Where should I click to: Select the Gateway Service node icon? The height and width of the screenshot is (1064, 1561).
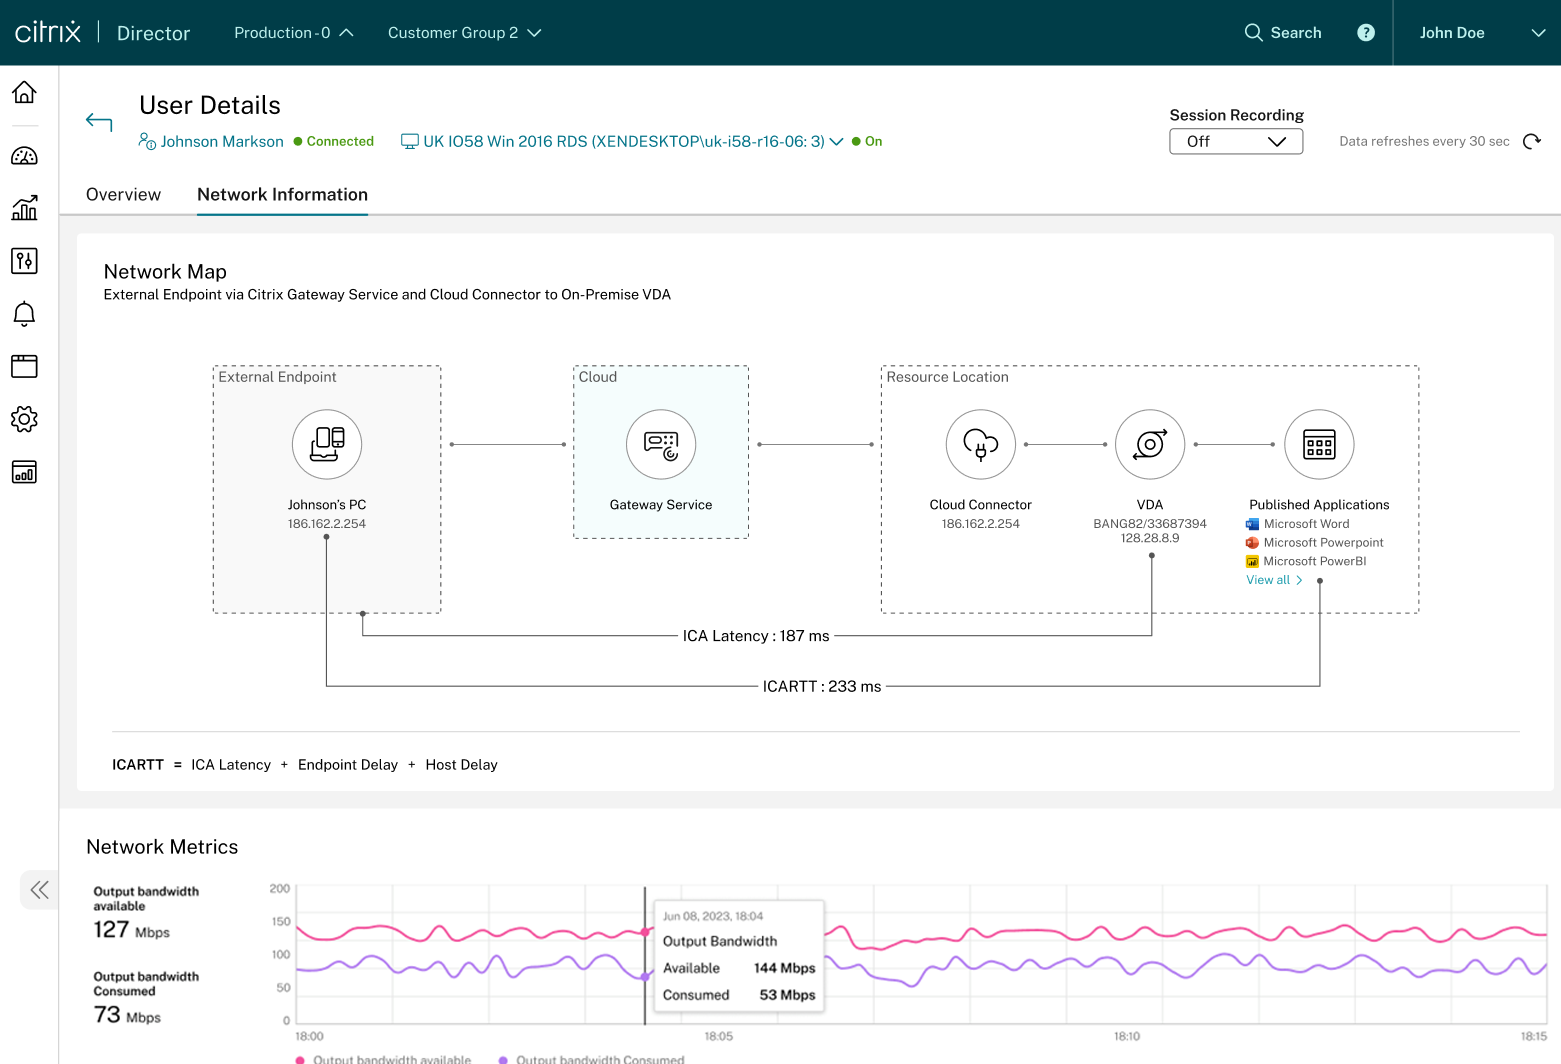661,444
